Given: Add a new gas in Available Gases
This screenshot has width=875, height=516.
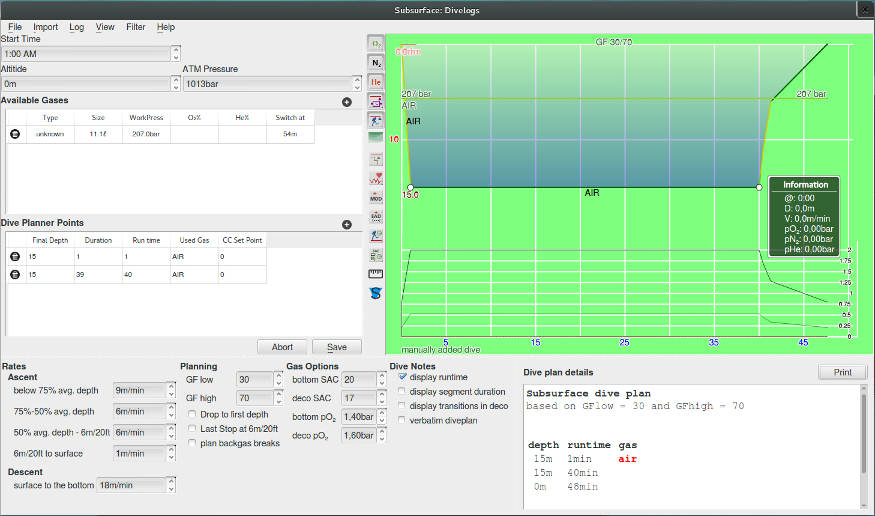Looking at the screenshot, I should (x=347, y=102).
